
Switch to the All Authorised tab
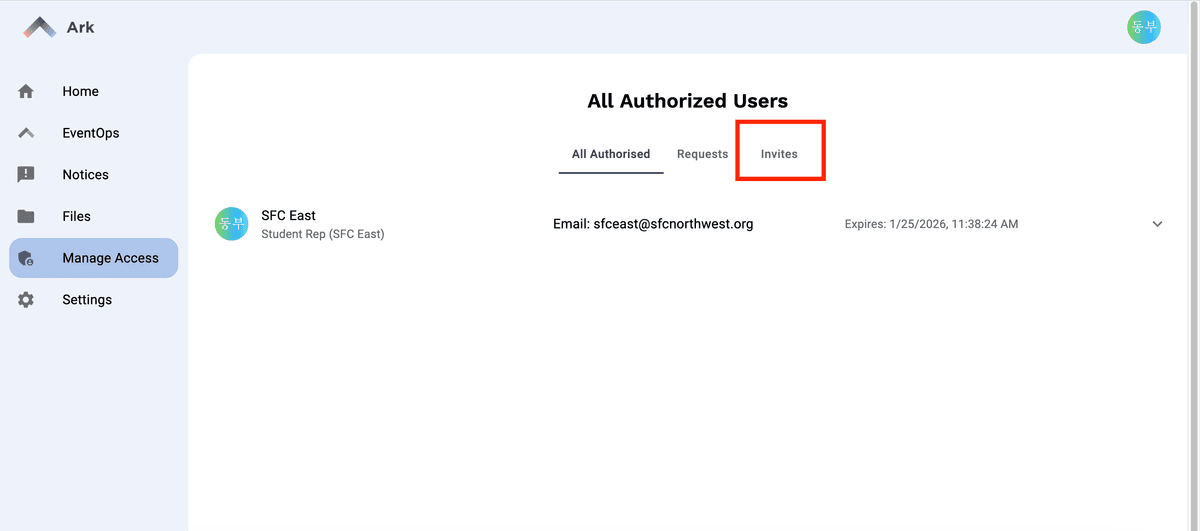coord(610,154)
